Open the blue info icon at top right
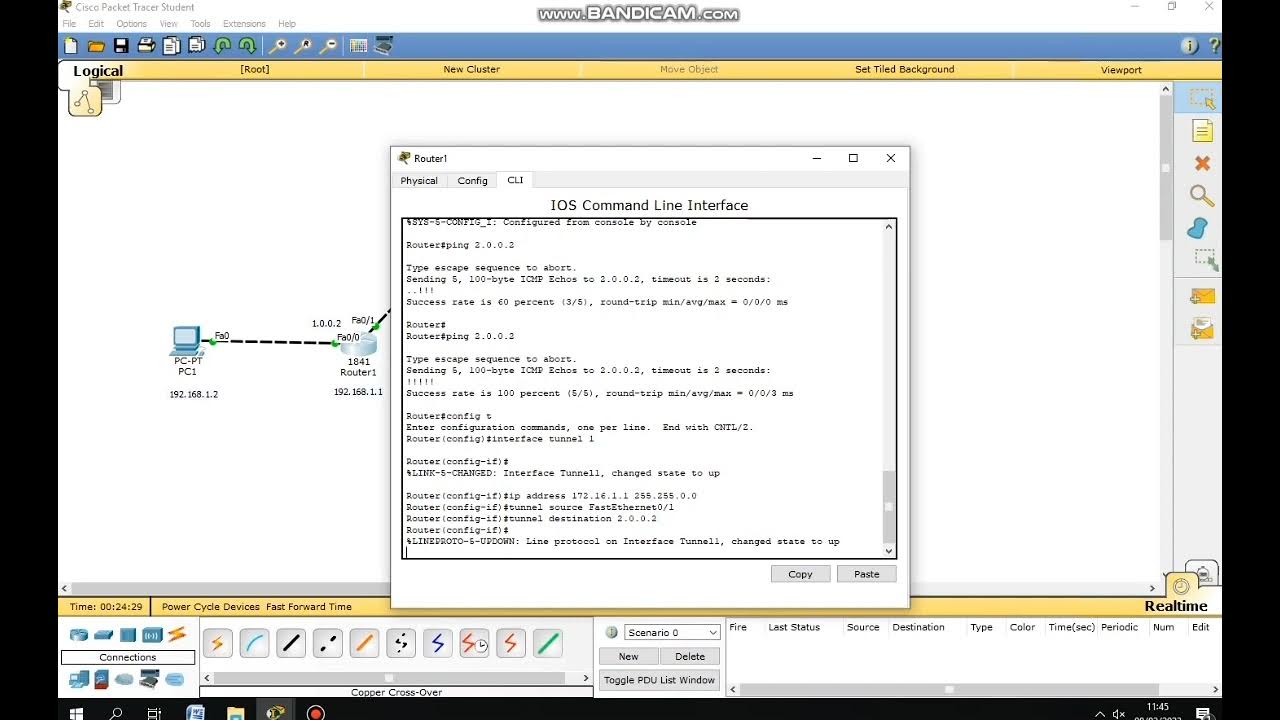This screenshot has width=1280, height=720. coord(1190,46)
